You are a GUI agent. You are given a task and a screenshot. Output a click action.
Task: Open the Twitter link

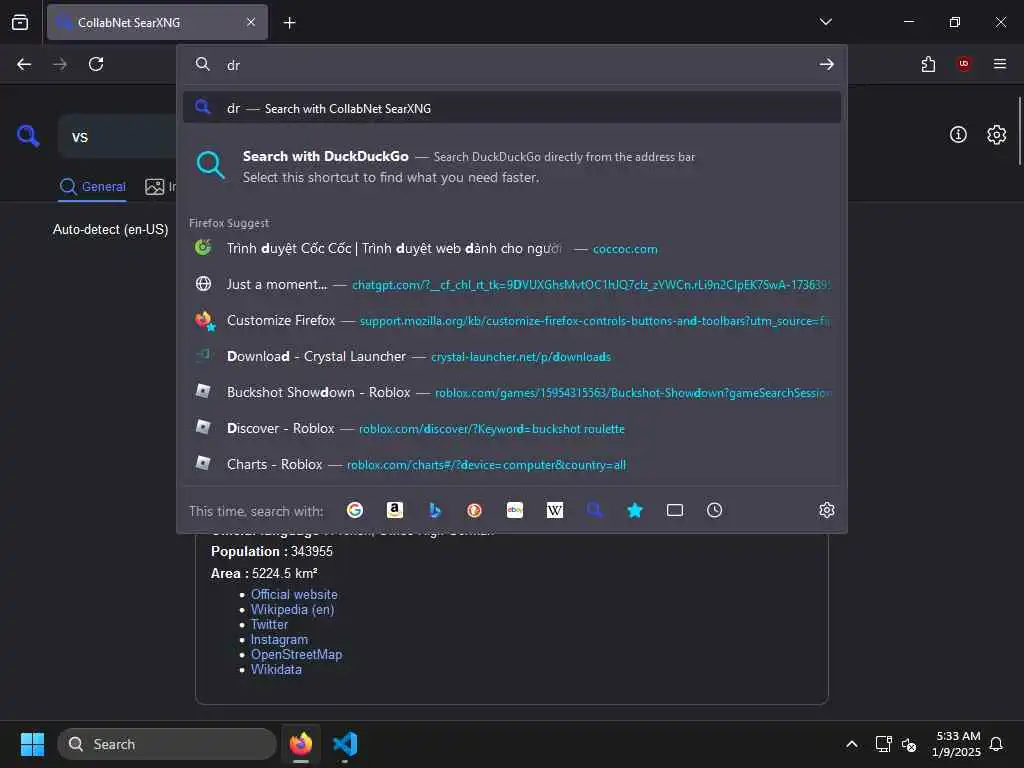[269, 624]
